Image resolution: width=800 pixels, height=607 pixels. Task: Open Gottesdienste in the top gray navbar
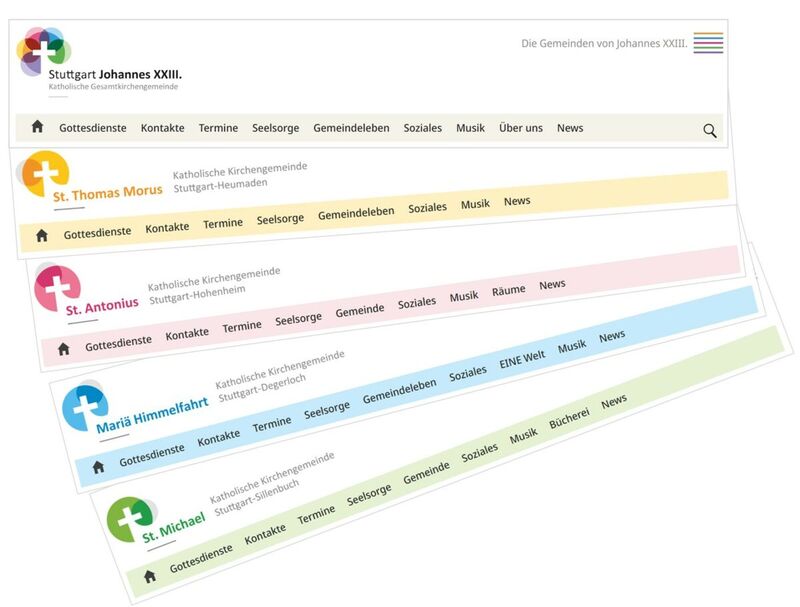click(92, 128)
